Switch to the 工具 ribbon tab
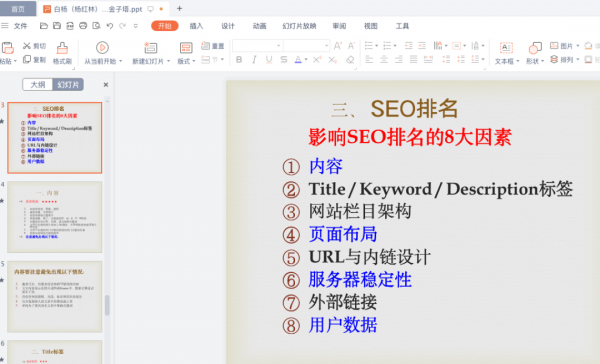The height and width of the screenshot is (364, 600). click(x=402, y=26)
